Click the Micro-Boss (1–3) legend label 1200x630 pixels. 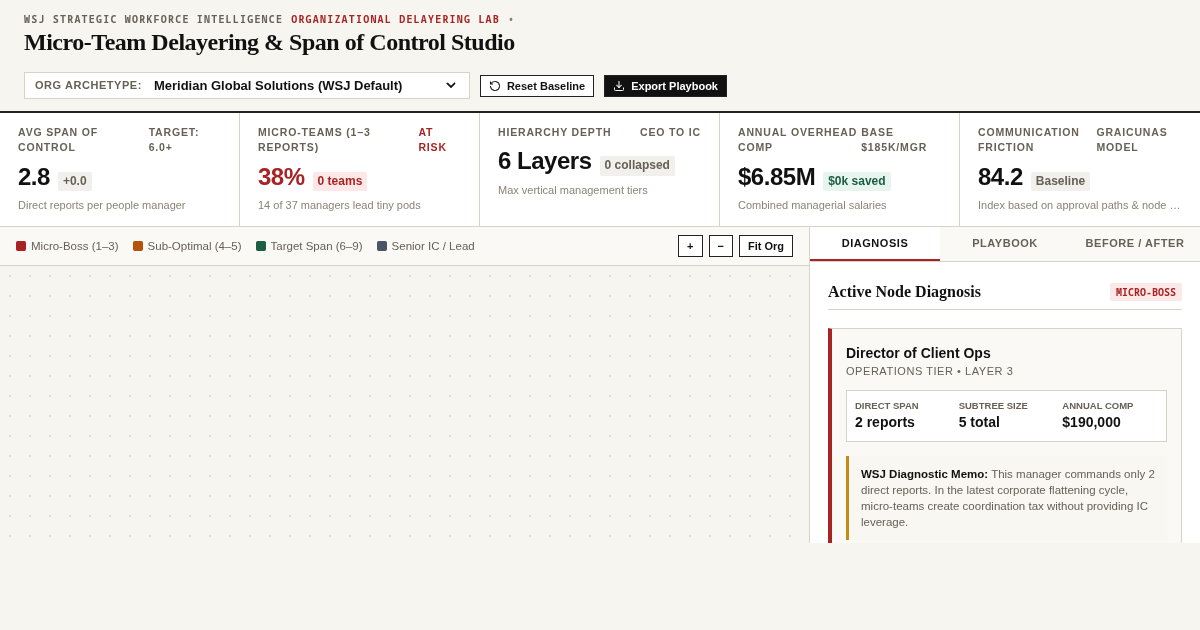tap(74, 246)
